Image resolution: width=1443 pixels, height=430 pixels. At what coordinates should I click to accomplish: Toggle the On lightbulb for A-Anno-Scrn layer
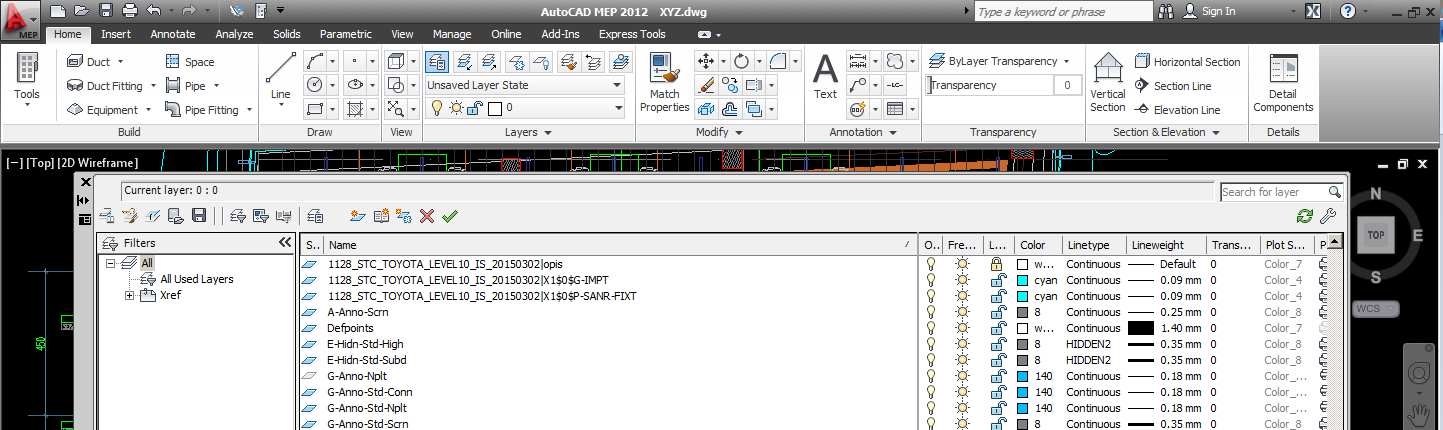[x=931, y=312]
